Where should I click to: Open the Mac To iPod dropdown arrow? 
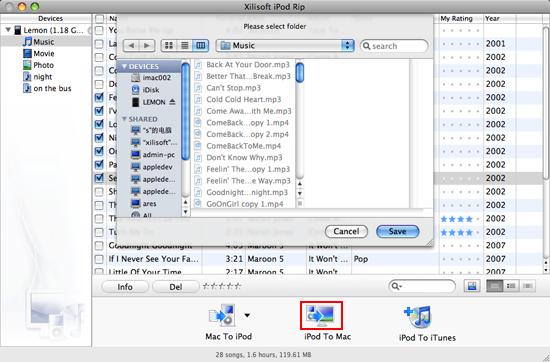(247, 315)
